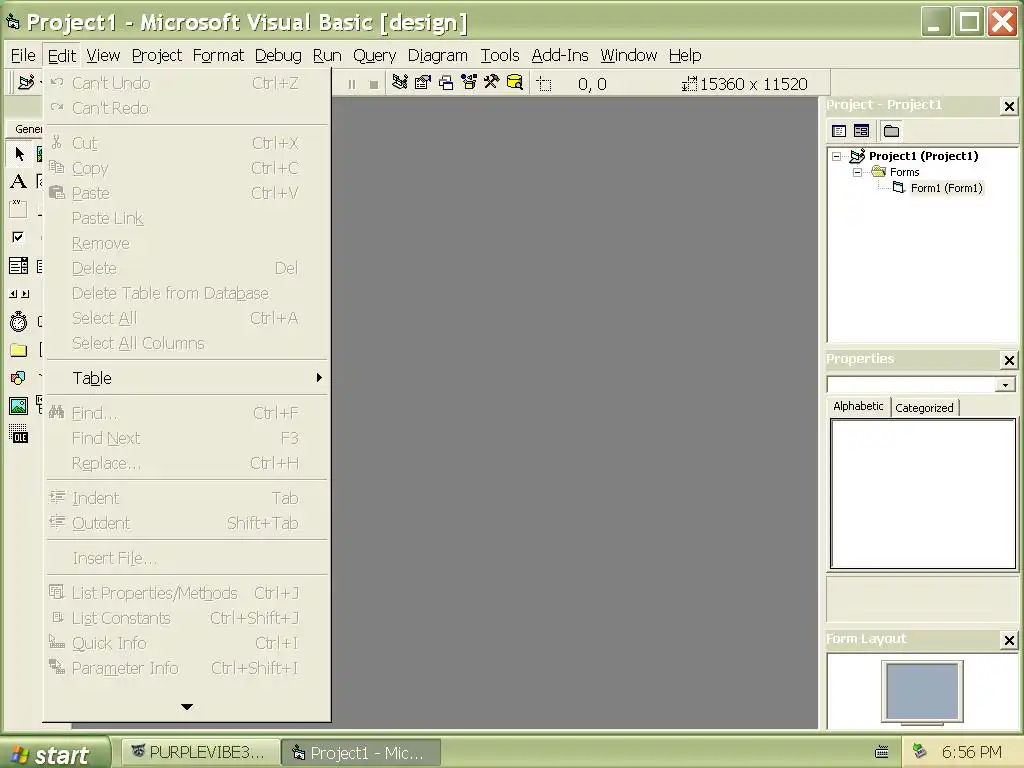The width and height of the screenshot is (1024, 768).
Task: Choose Table in the Edit menu
Action: coord(187,378)
